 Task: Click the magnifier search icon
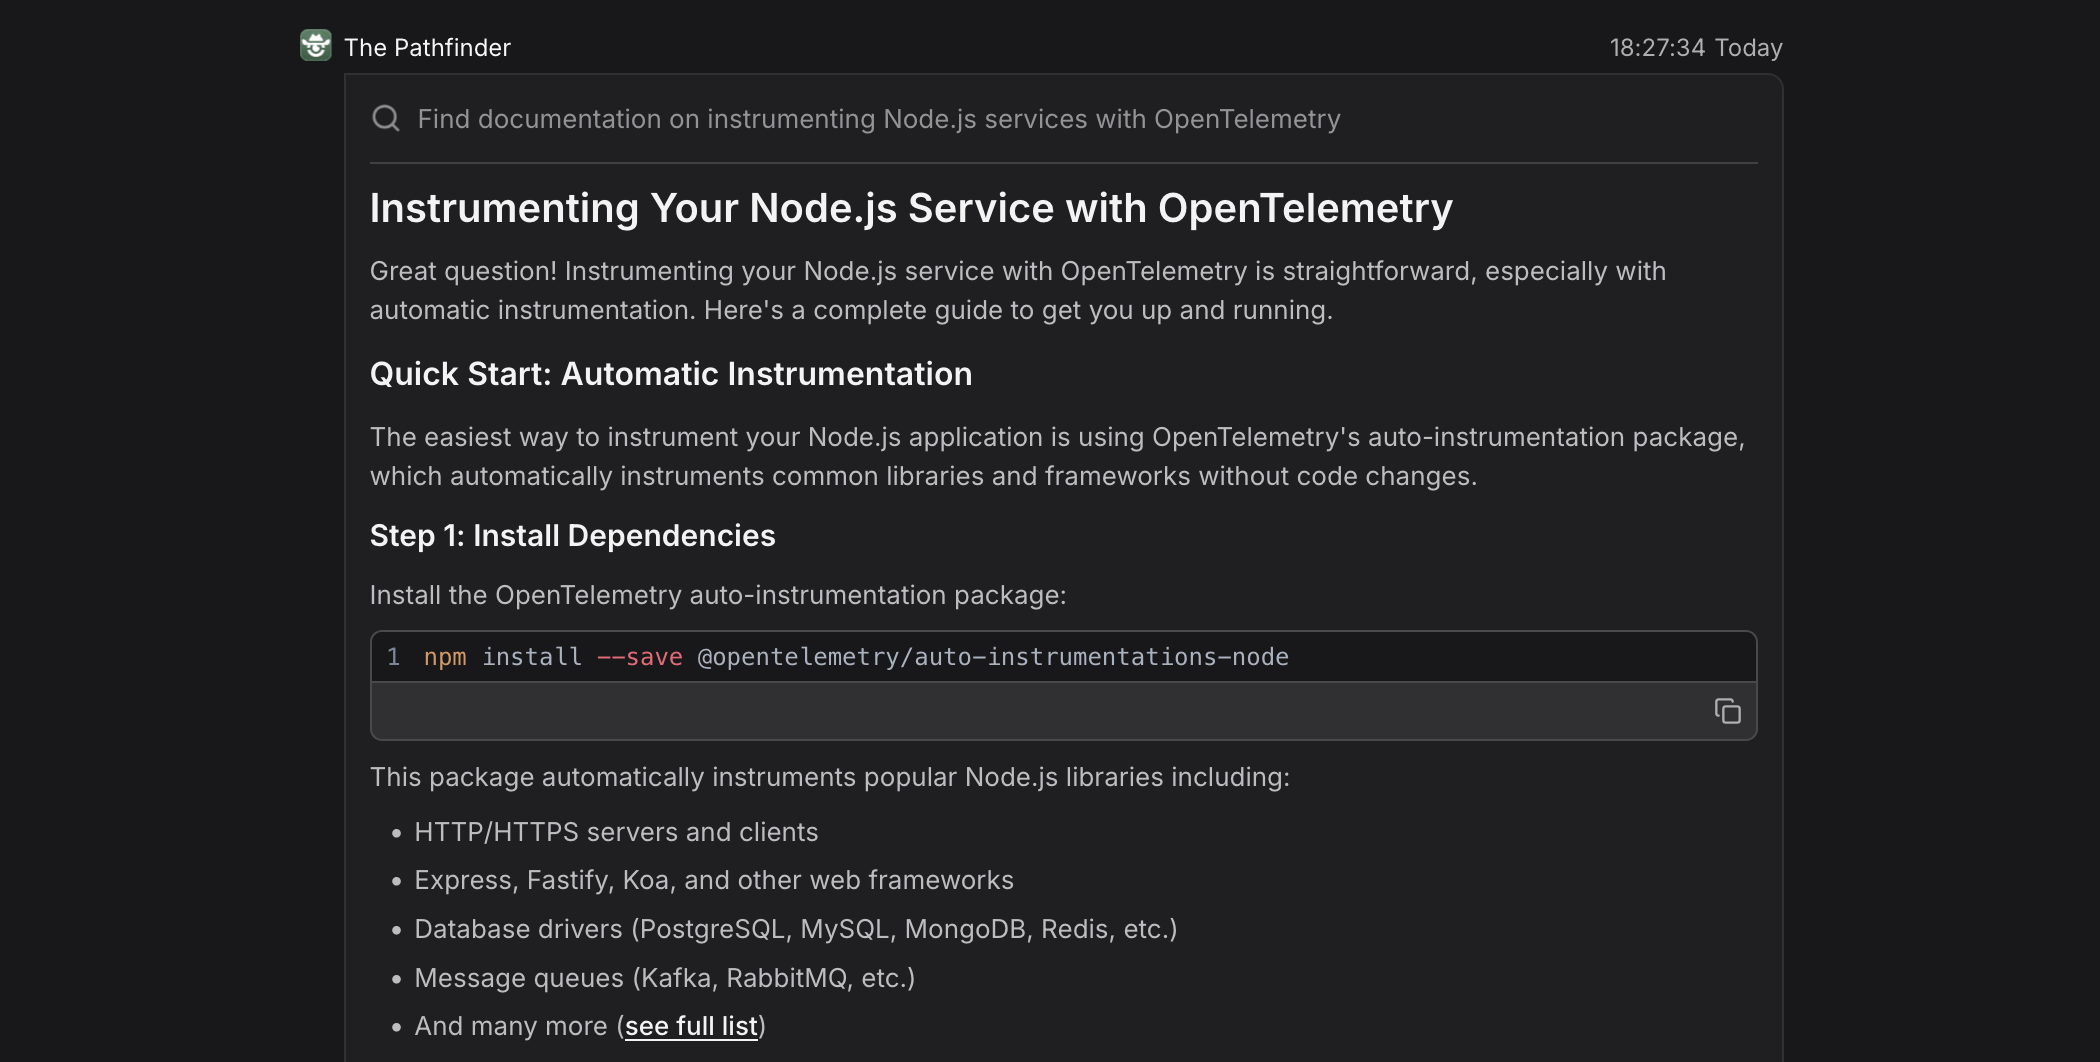point(386,119)
